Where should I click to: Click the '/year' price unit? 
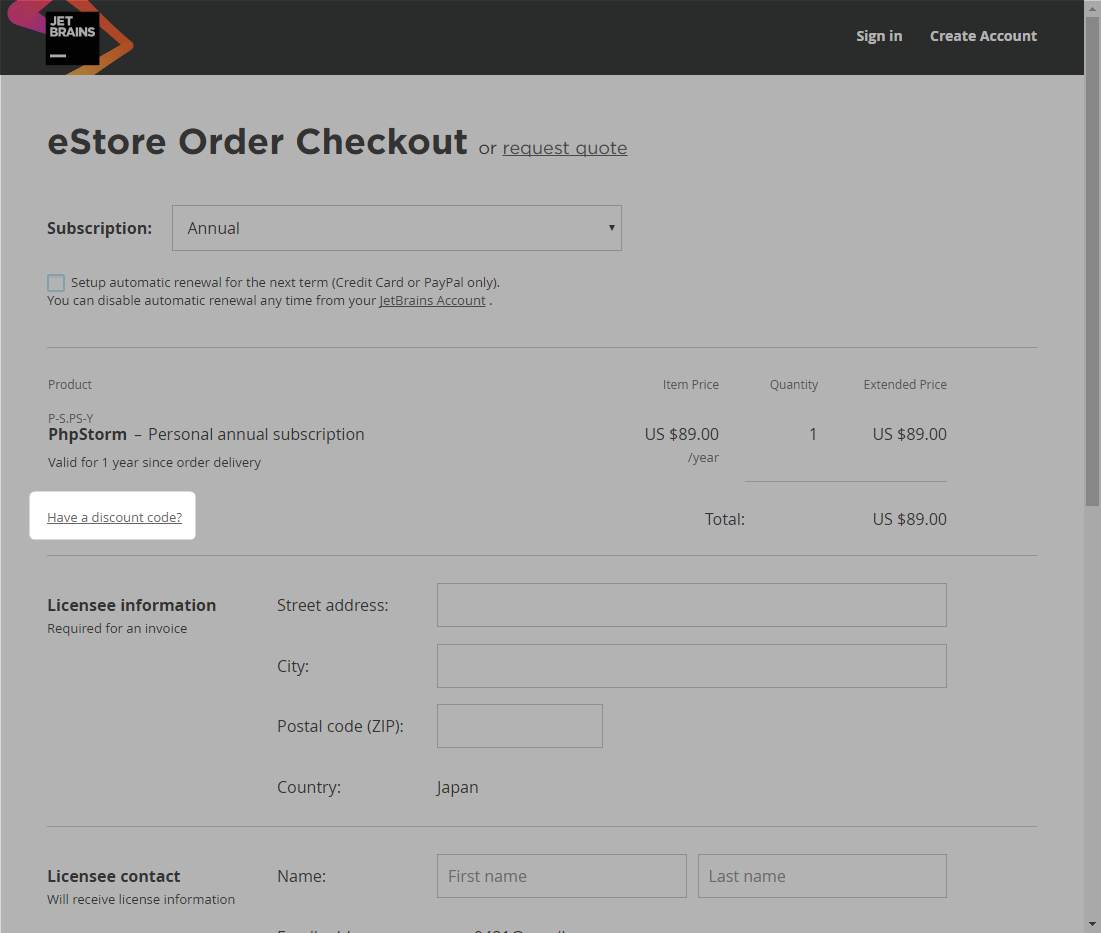click(703, 458)
